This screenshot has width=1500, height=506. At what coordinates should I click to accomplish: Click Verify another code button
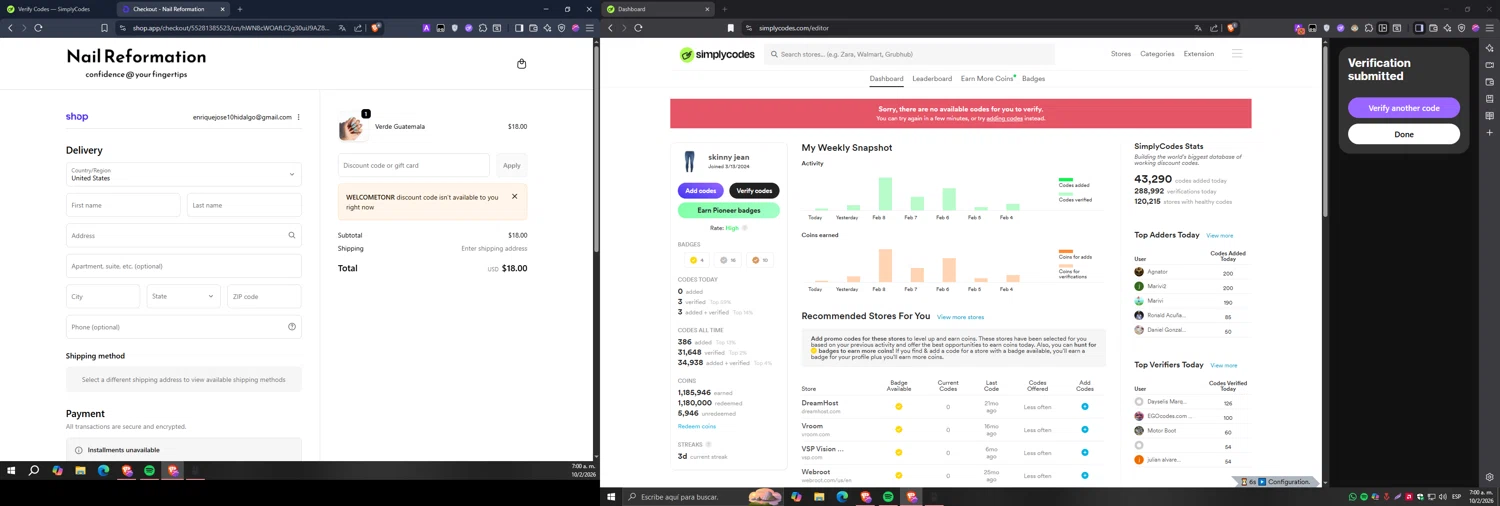pos(1404,108)
